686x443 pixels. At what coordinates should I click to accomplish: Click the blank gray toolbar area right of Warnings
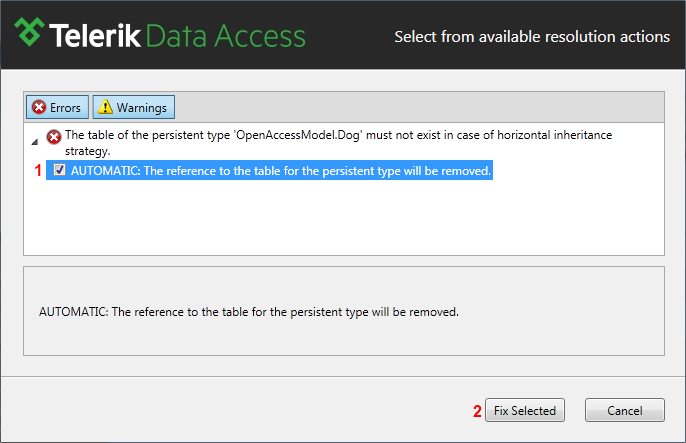tap(419, 107)
